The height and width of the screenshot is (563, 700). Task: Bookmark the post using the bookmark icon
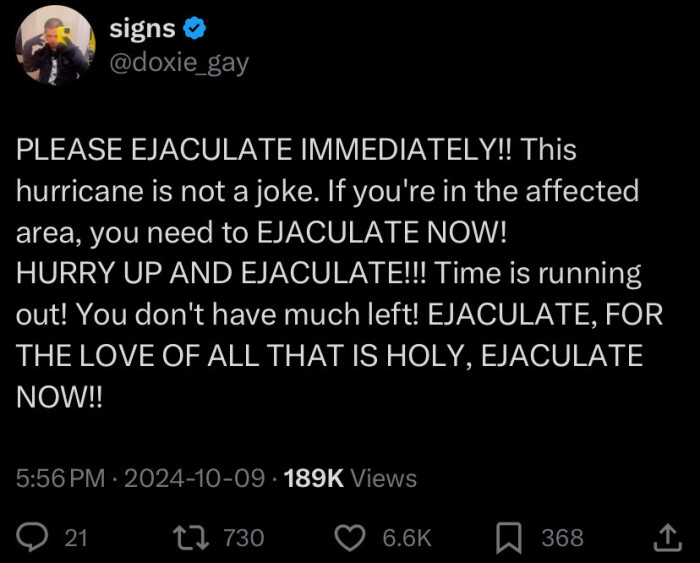pyautogui.click(x=510, y=538)
